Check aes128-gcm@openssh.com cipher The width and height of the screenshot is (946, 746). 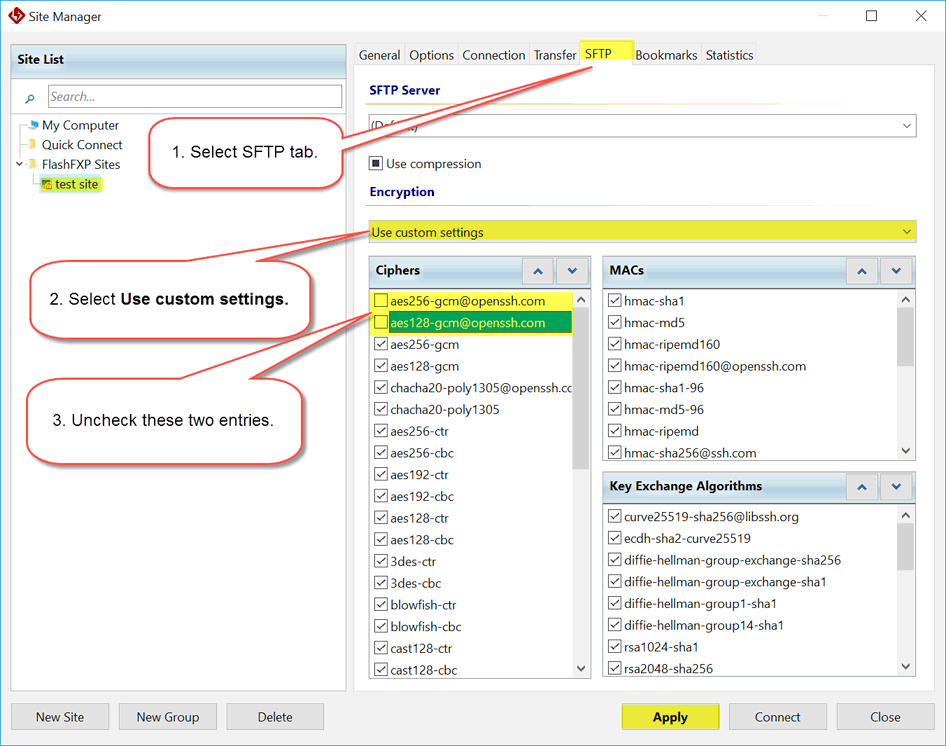(x=381, y=322)
